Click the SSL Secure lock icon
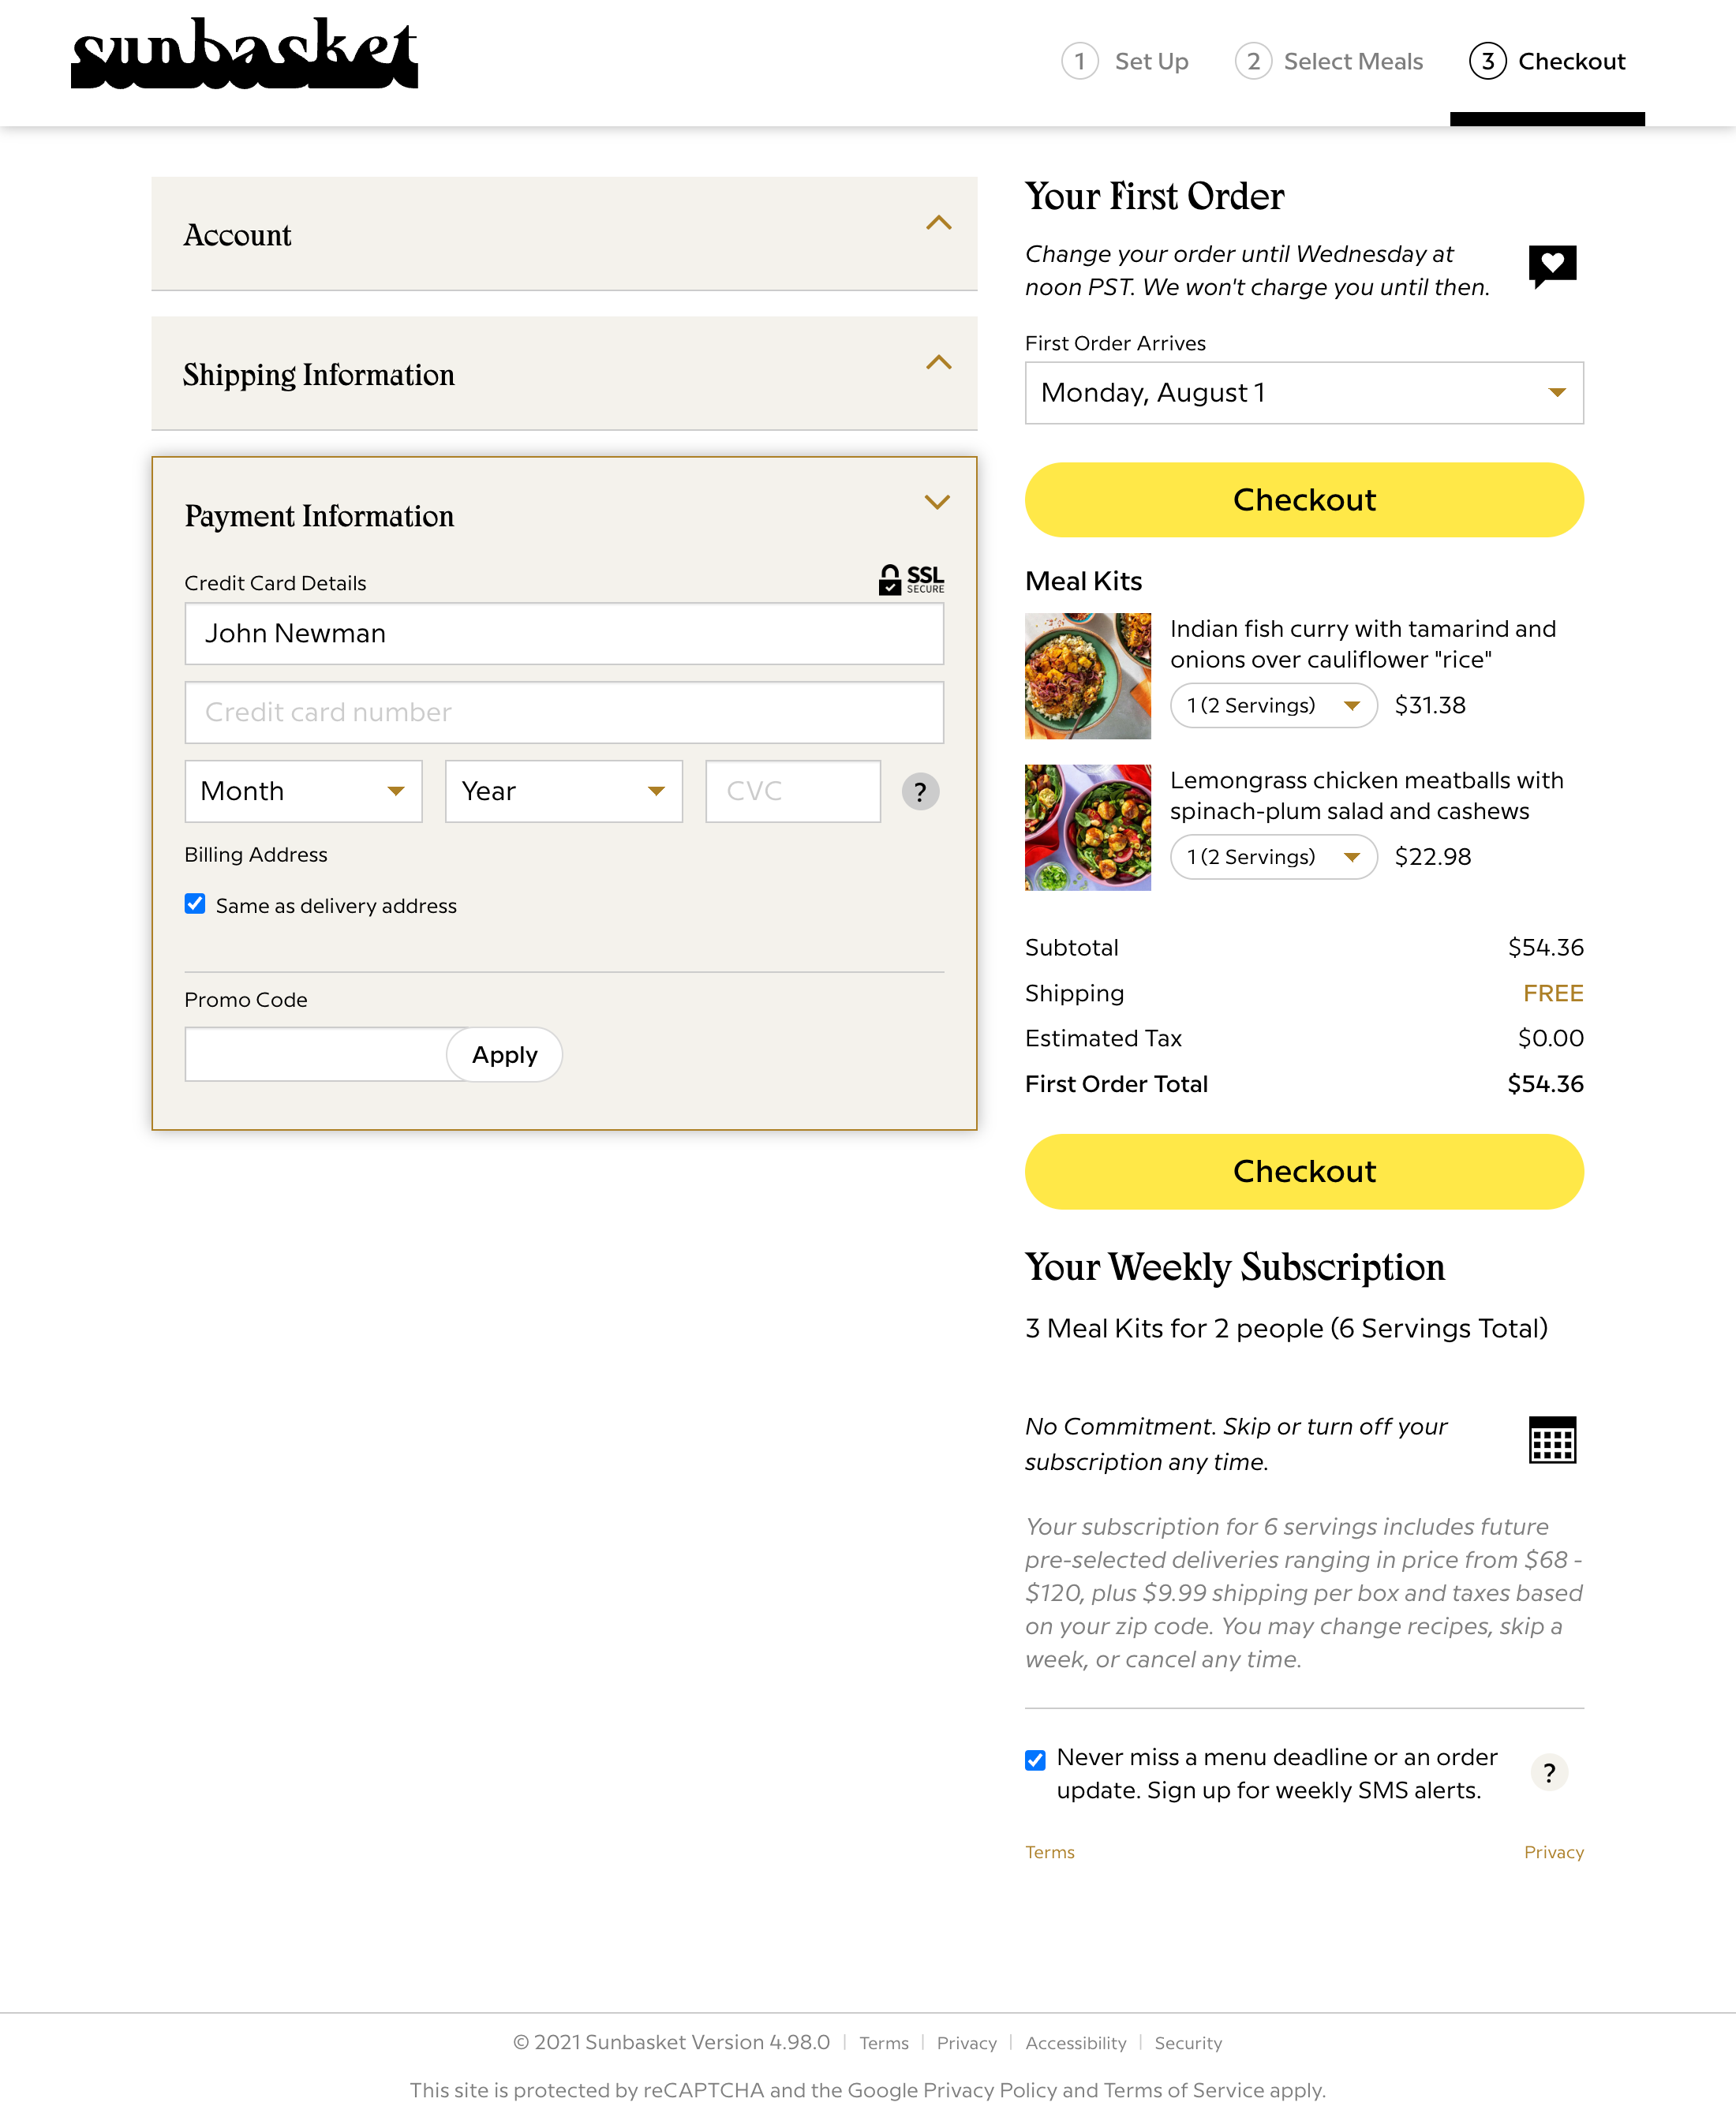 (x=890, y=579)
